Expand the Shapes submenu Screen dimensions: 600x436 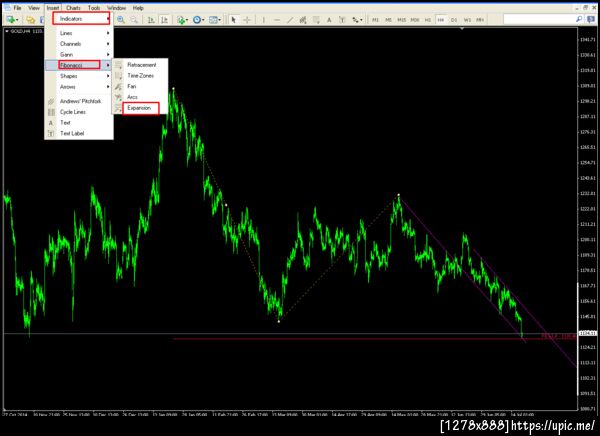pyautogui.click(x=79, y=76)
